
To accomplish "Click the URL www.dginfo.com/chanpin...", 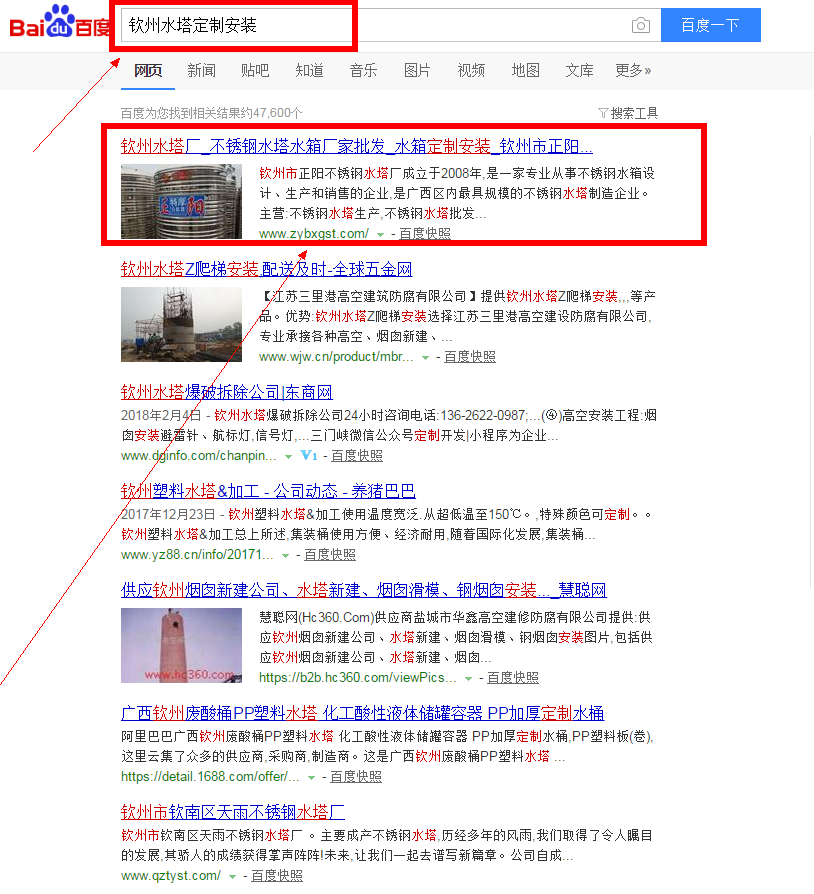I will tap(199, 456).
